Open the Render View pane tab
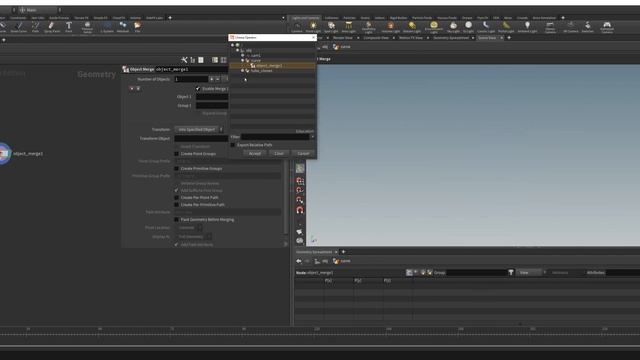This screenshot has width=640, height=360. coord(343,38)
